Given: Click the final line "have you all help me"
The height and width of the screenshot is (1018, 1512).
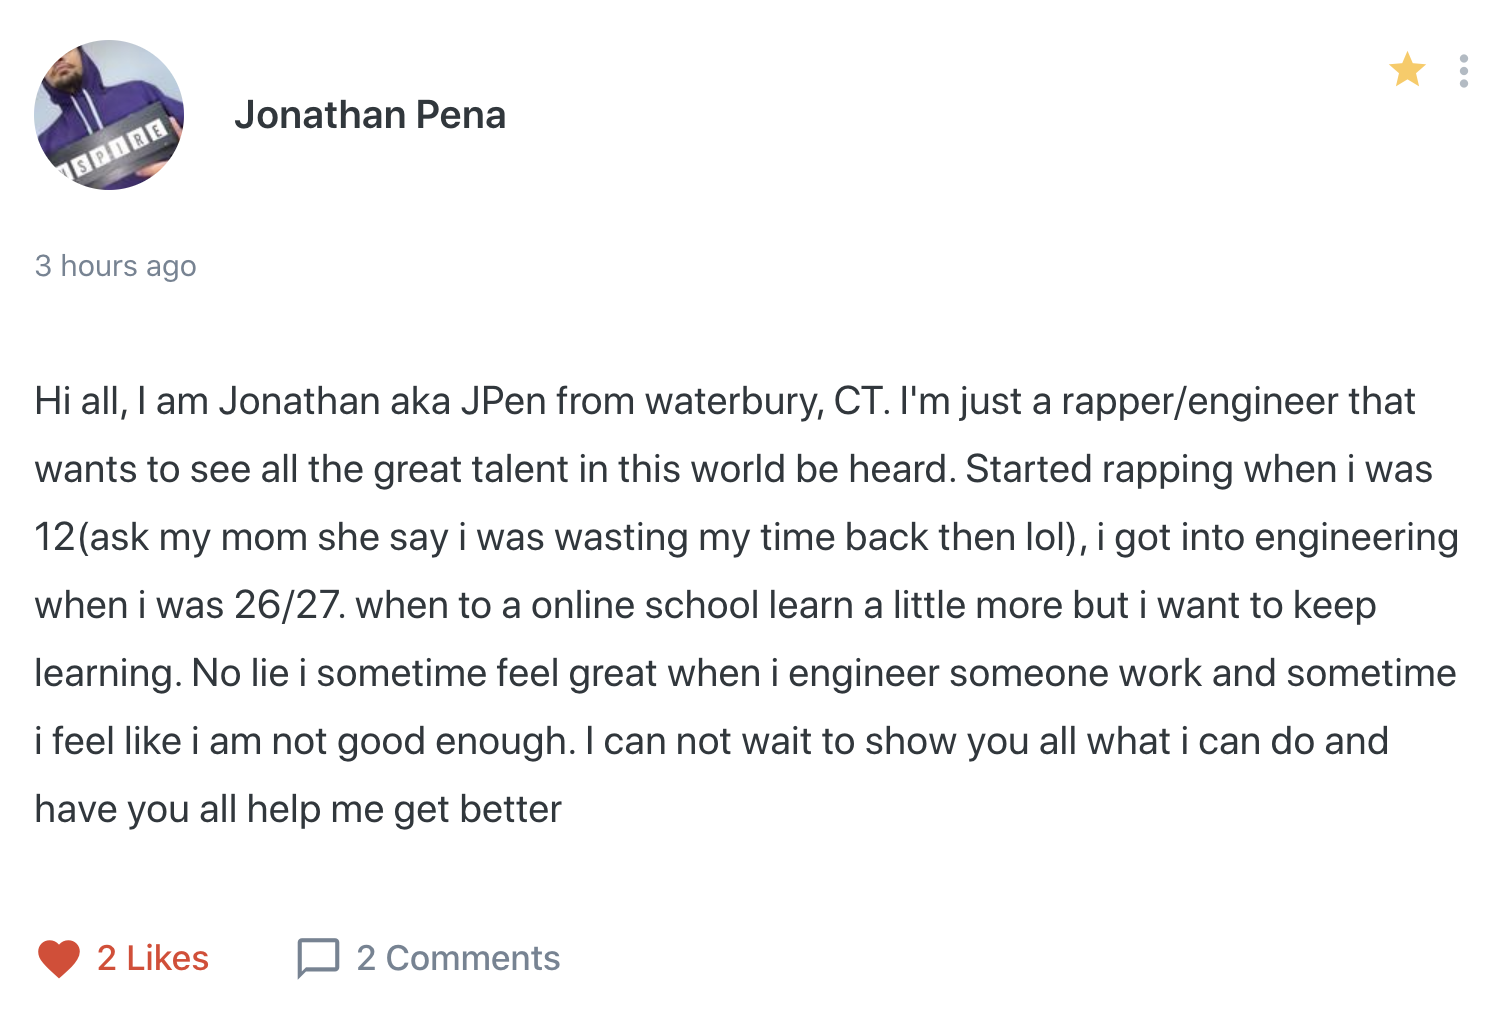Looking at the screenshot, I should [298, 809].
